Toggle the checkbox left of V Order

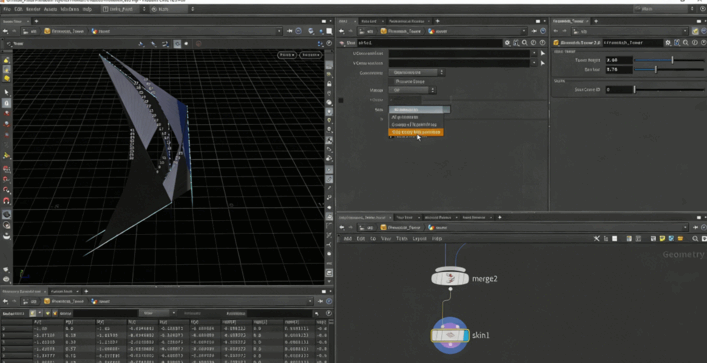(341, 100)
